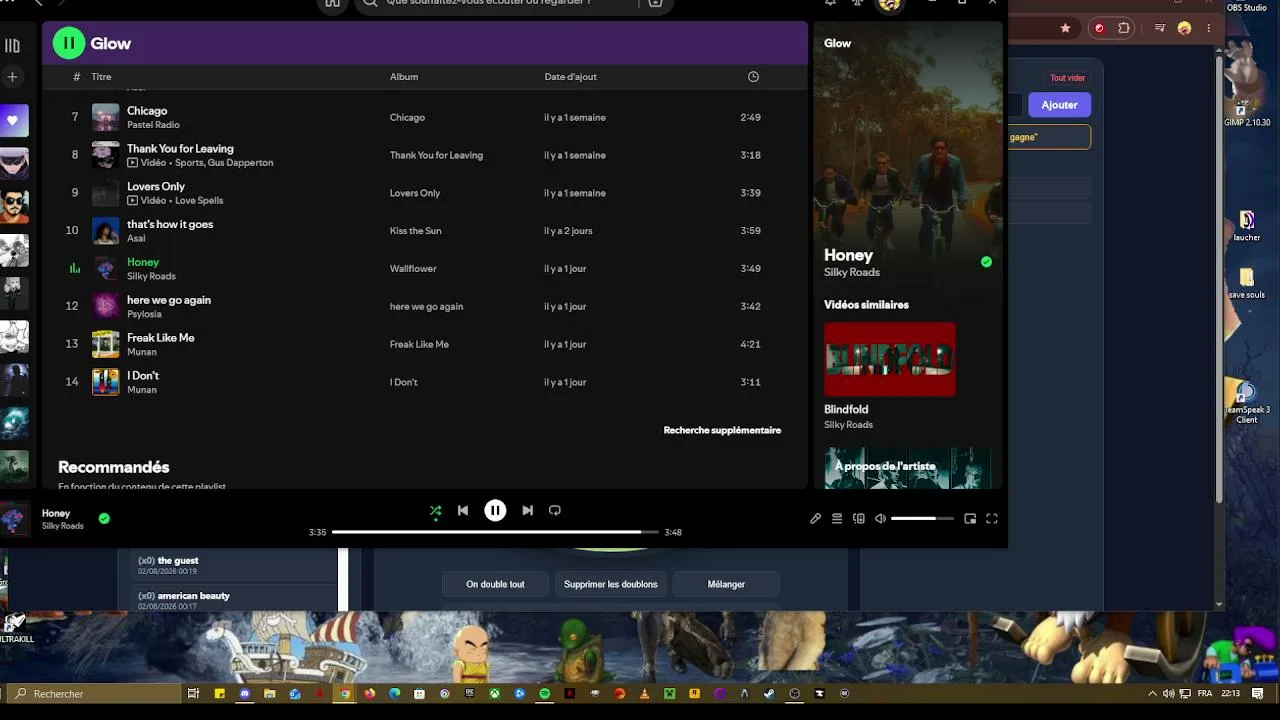
Task: Open the Chrome extensions puzzle icon
Action: 1124,28
